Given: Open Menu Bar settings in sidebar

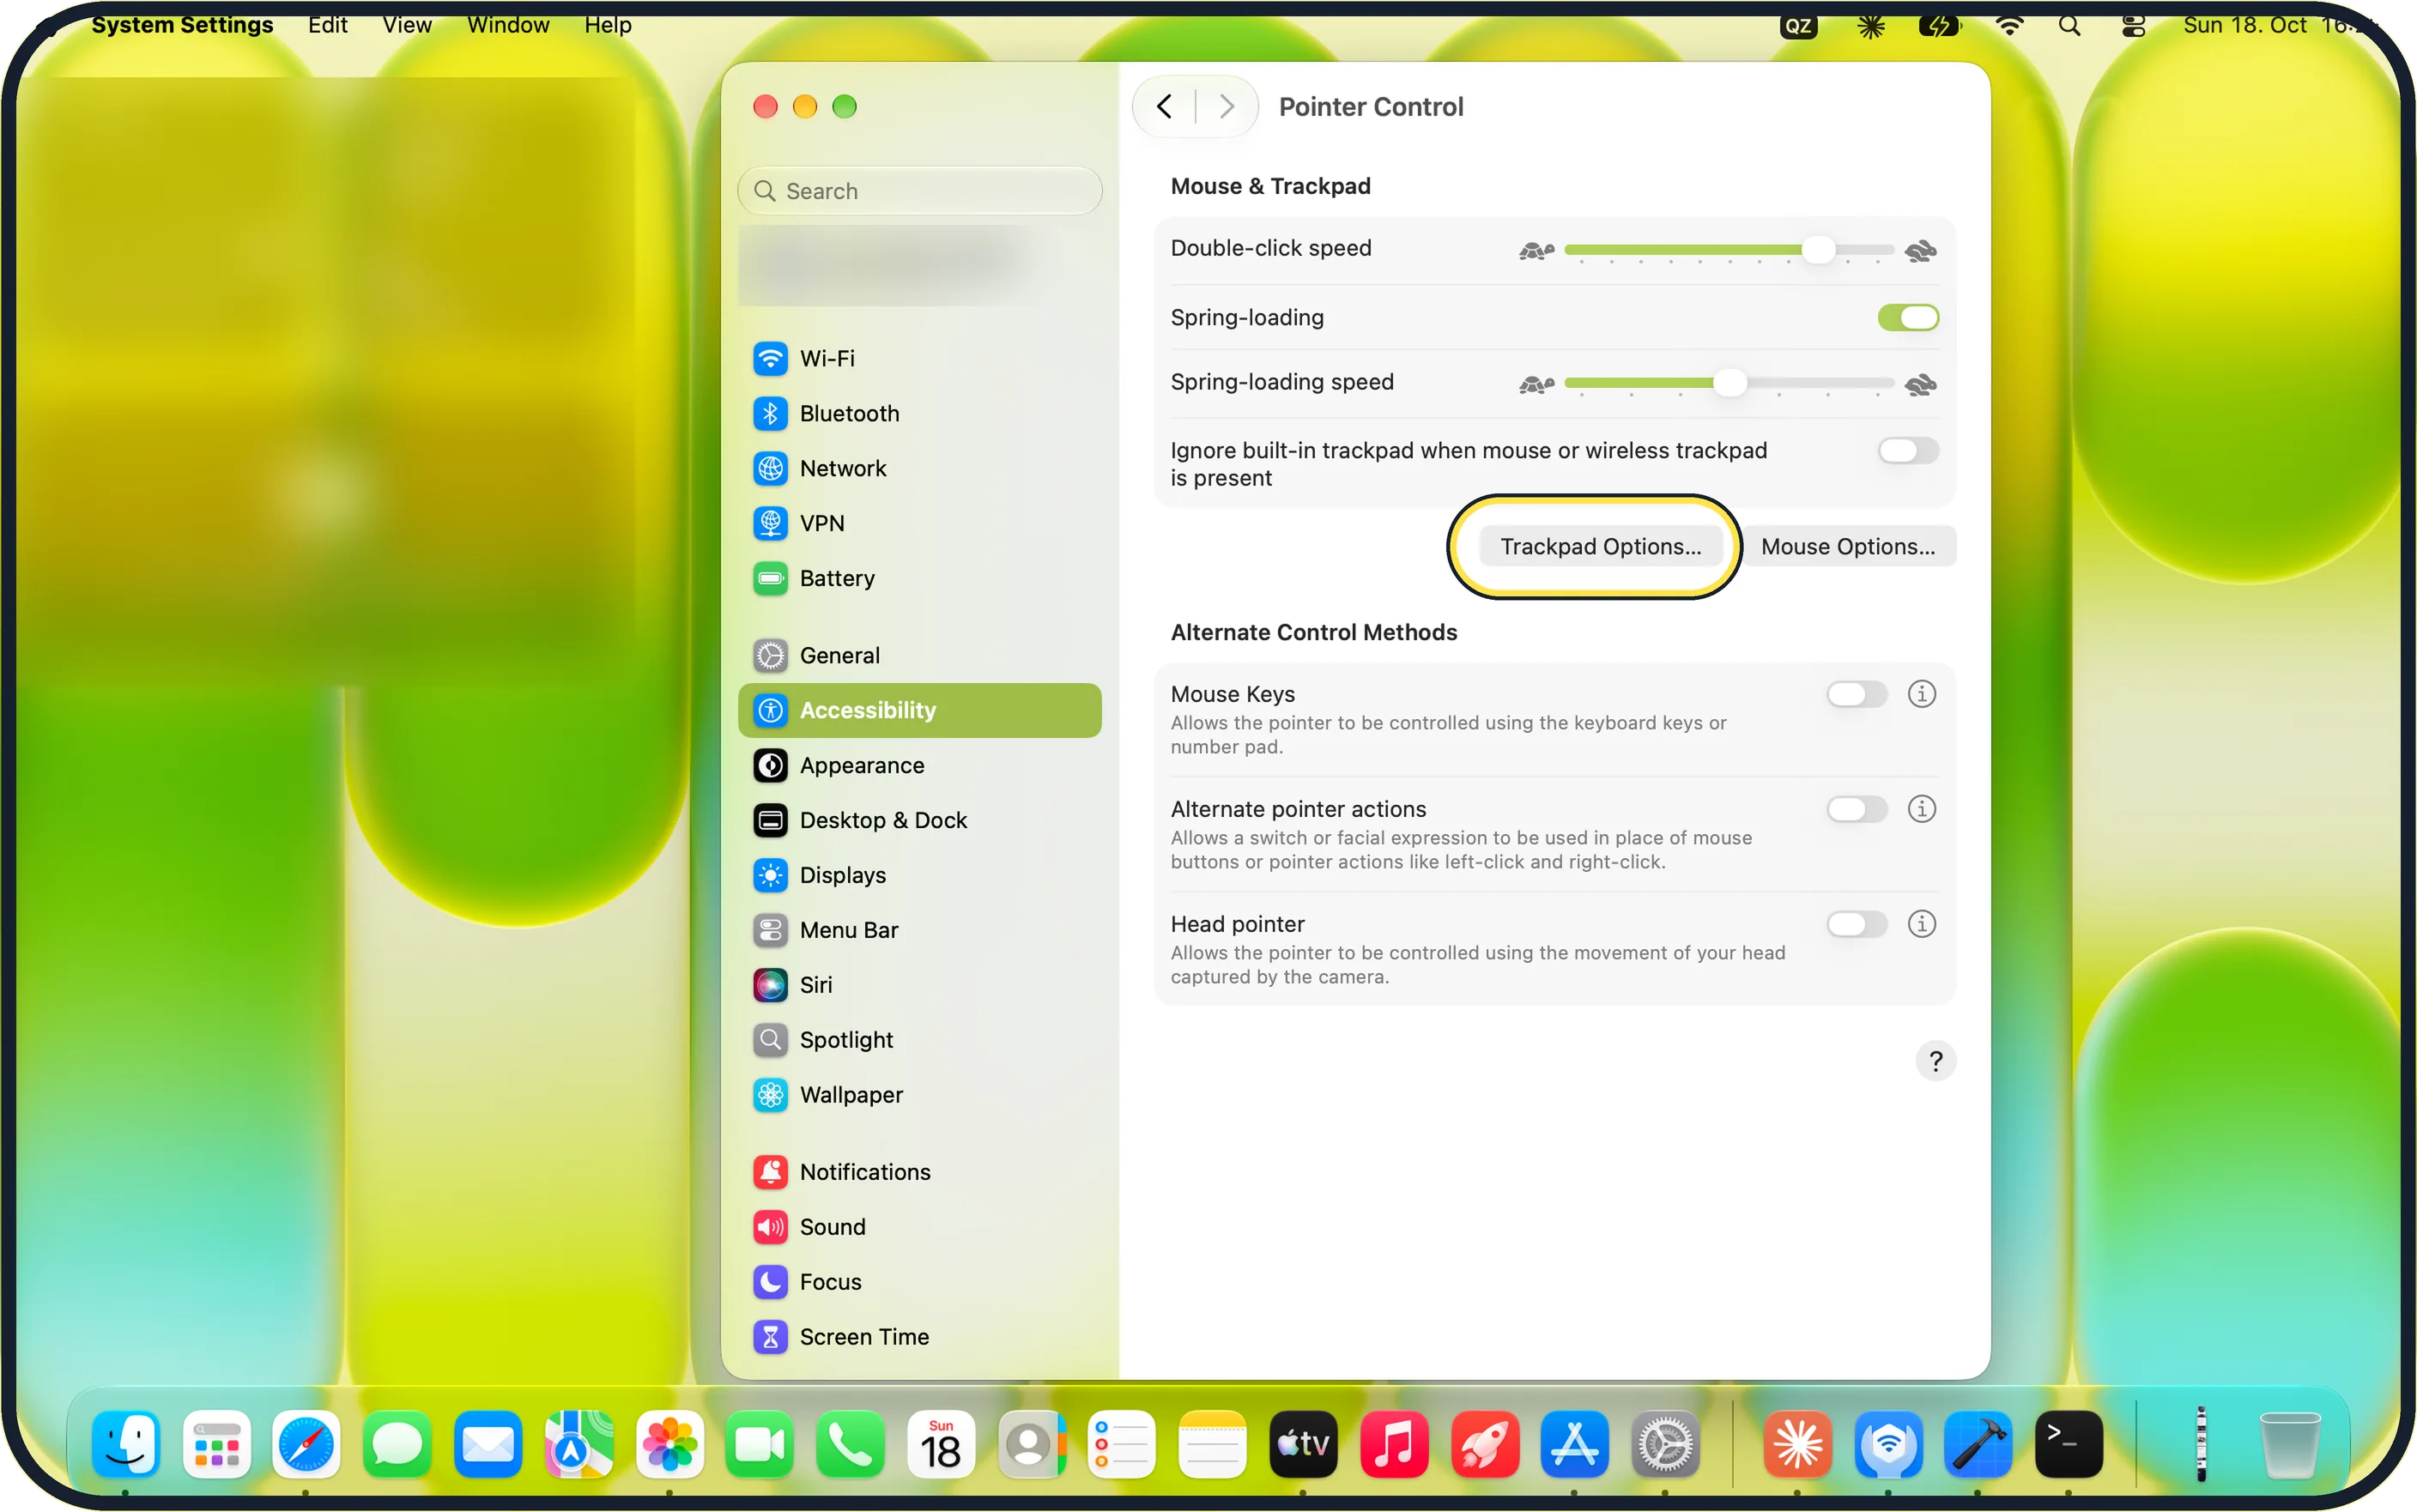Looking at the screenshot, I should point(919,930).
